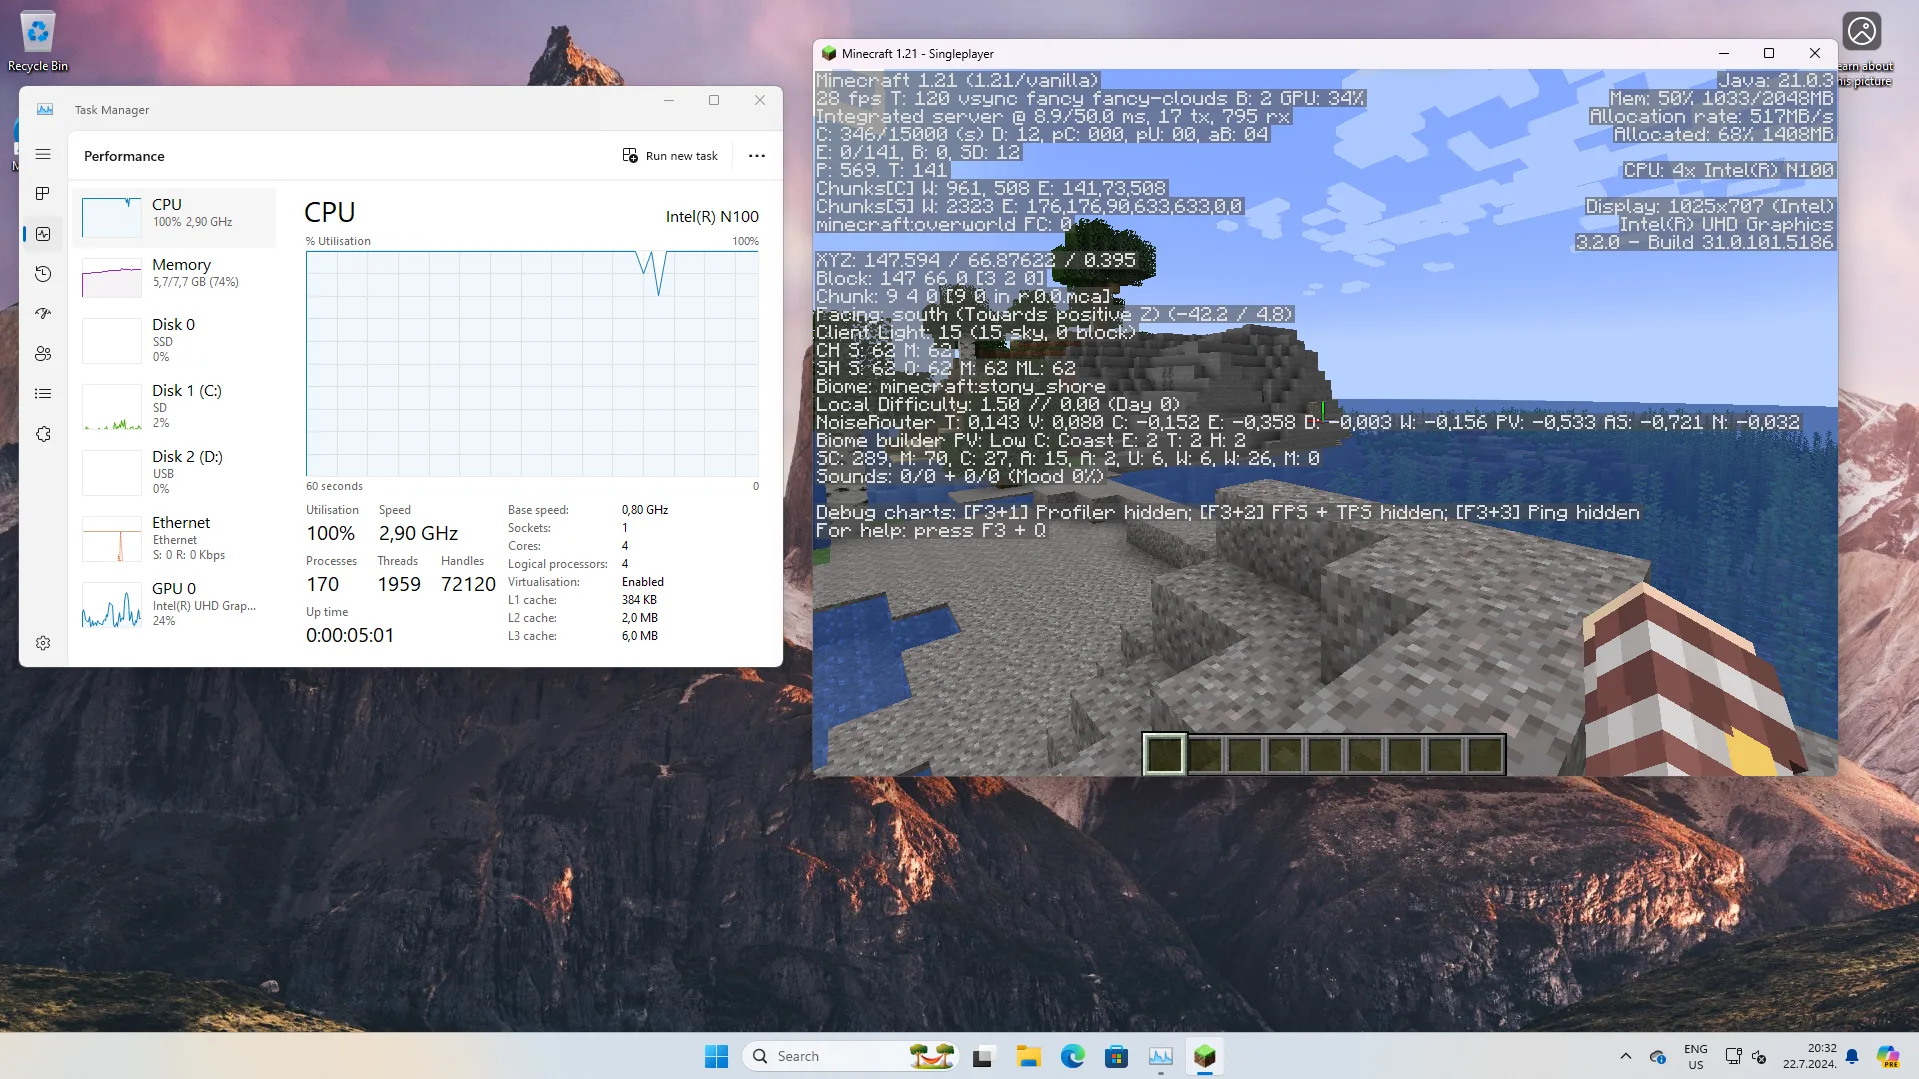
Task: Maximize the Task Manager window
Action: point(714,100)
